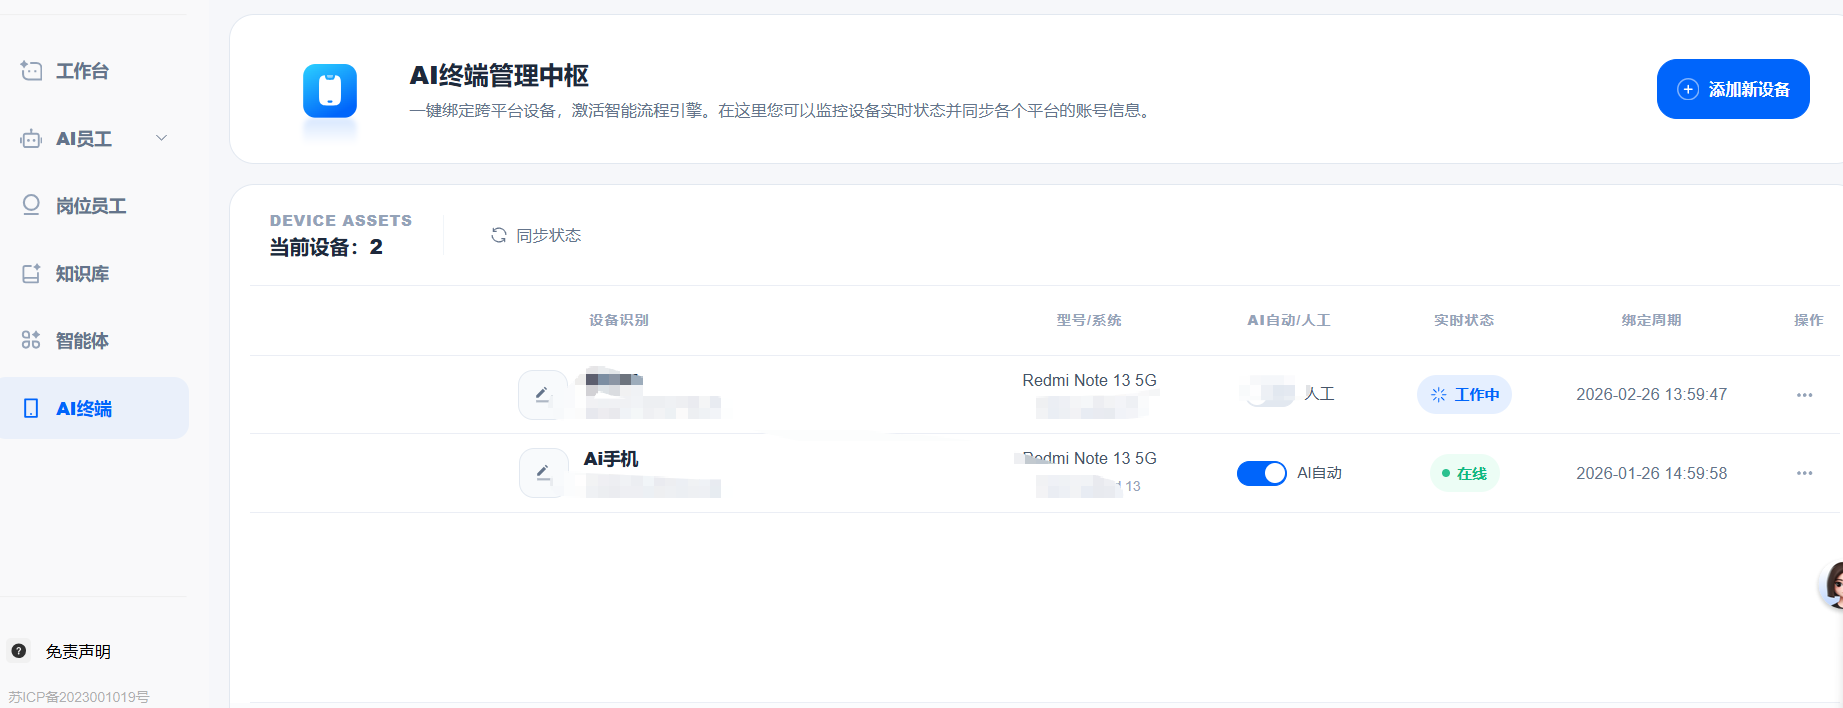Image resolution: width=1843 pixels, height=708 pixels.
Task: Click the blue AI terminal phone logo
Action: [x=329, y=91]
